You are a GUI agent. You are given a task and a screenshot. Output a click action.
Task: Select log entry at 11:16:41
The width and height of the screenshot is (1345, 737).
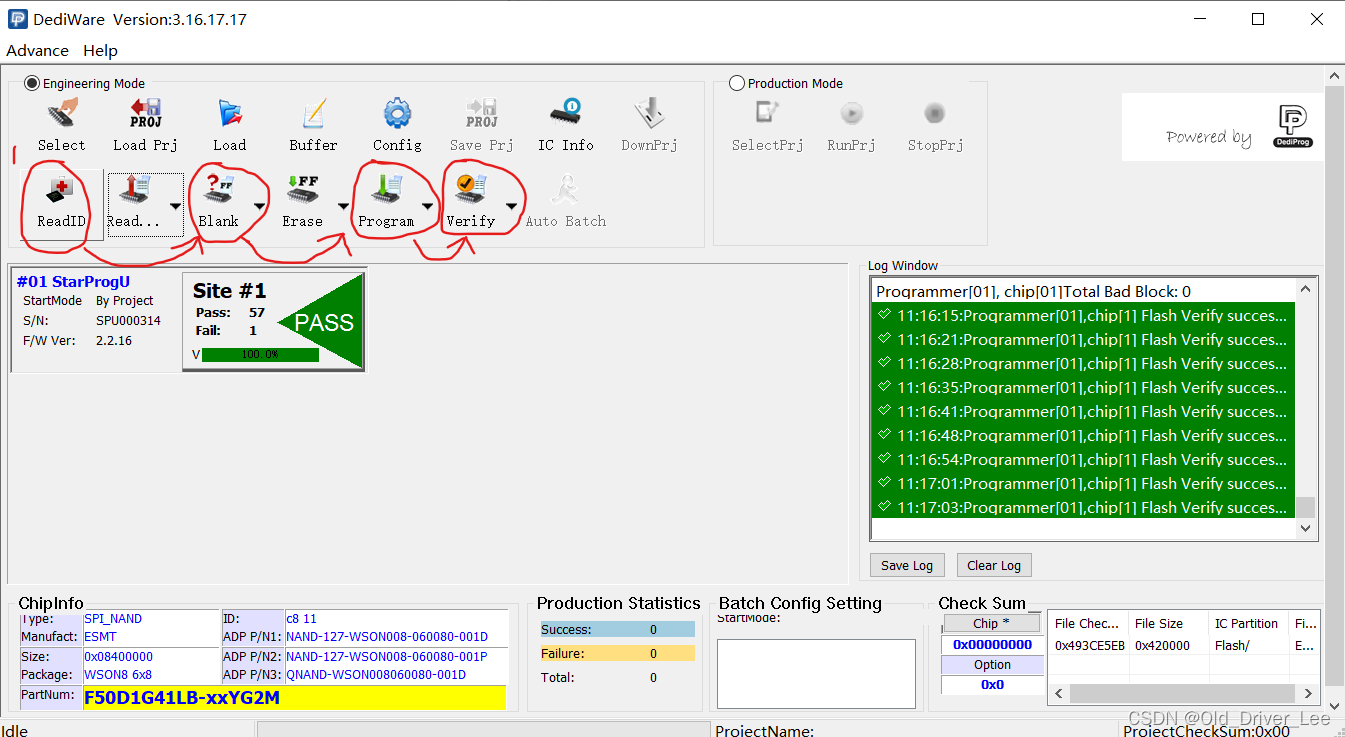tap(1083, 411)
